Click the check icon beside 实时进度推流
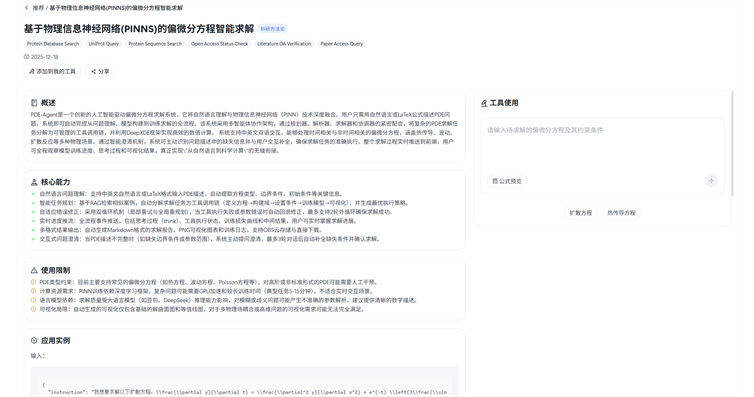Screen dimensions: 754x397 click(x=34, y=221)
